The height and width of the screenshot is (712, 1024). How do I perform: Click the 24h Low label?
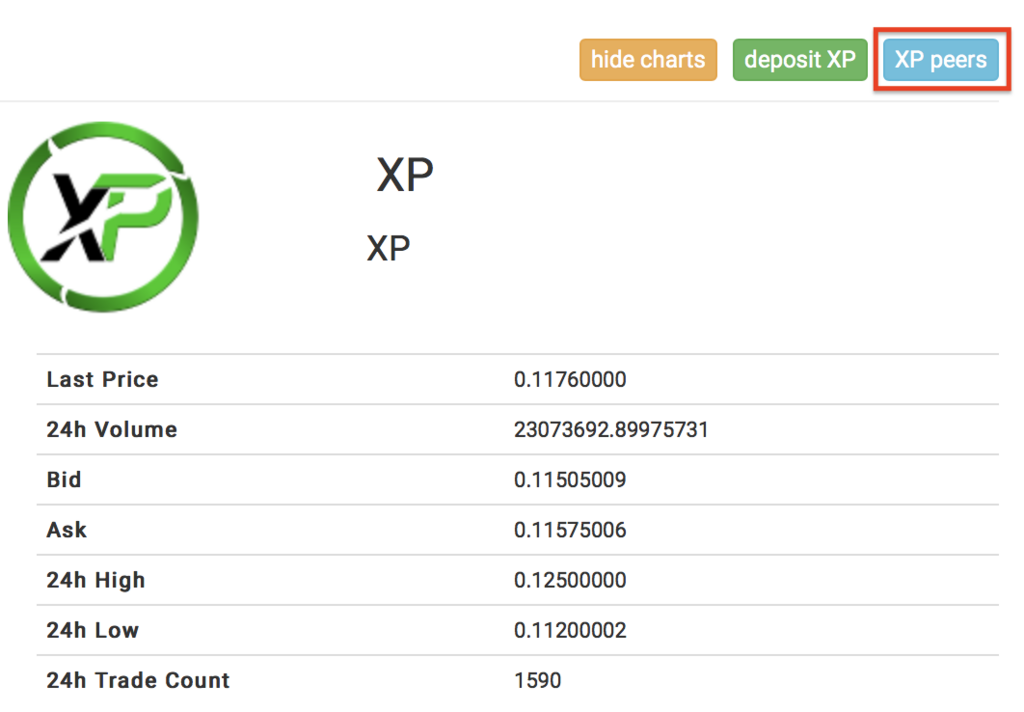coord(93,630)
